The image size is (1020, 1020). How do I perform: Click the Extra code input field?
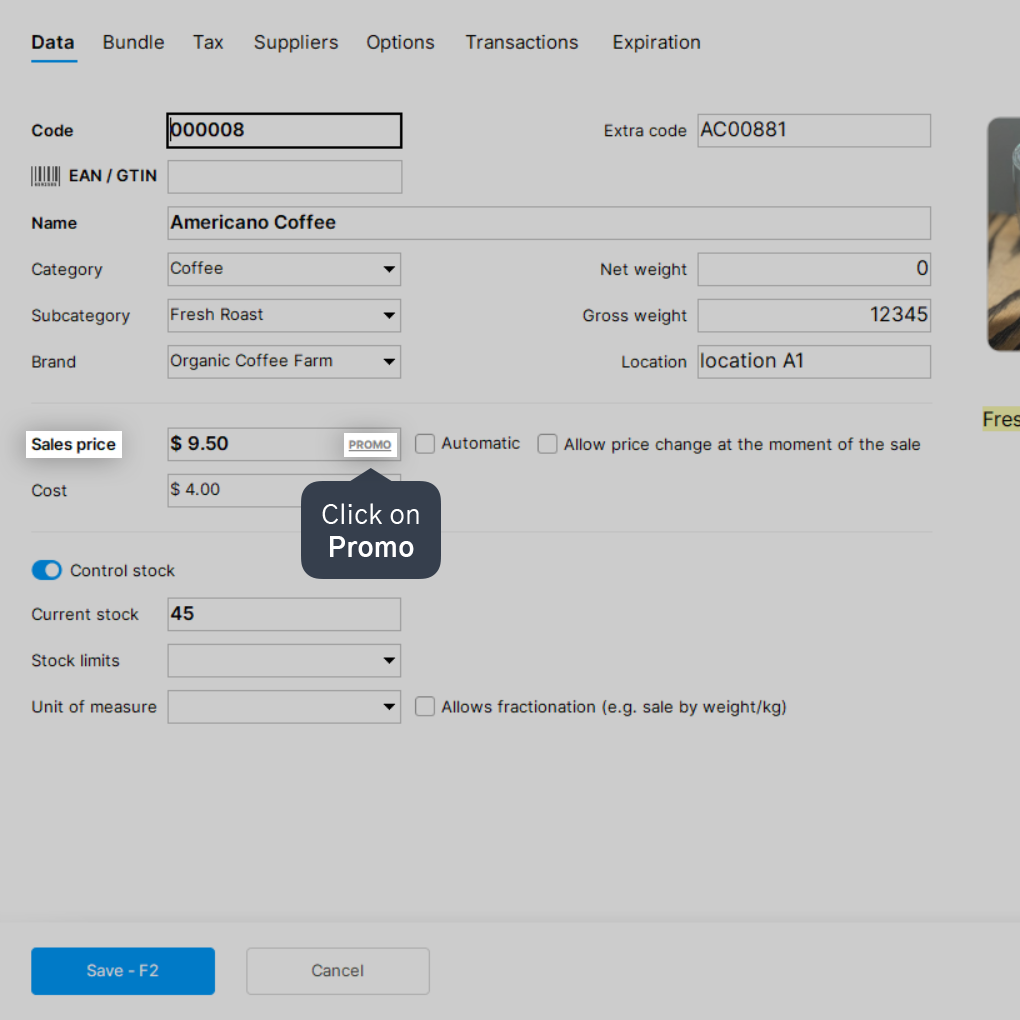pos(814,131)
